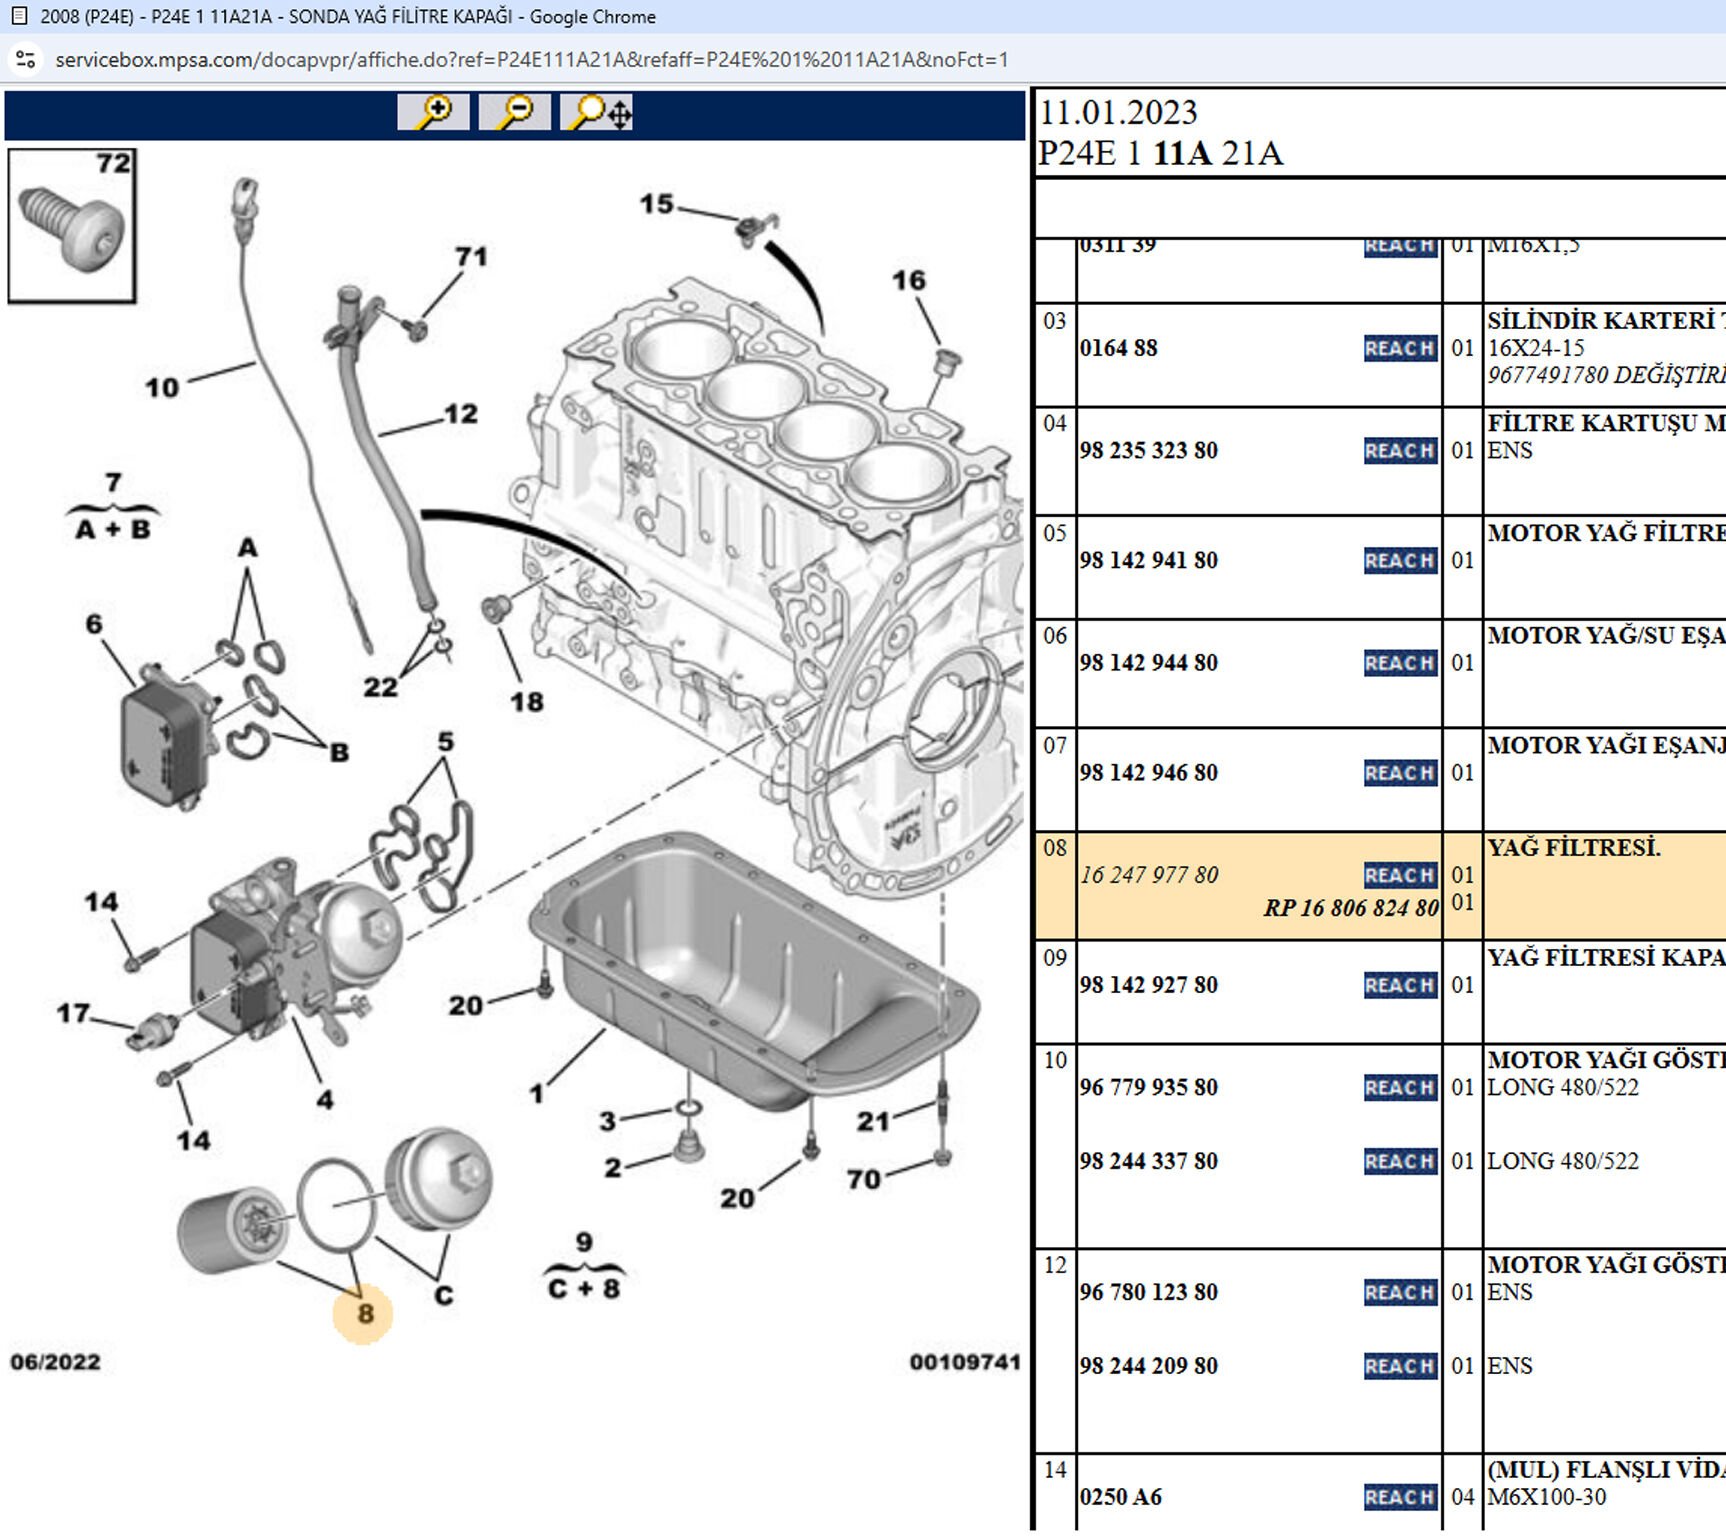Click the address bar URL field
The width and height of the screenshot is (1726, 1536).
[x=531, y=60]
